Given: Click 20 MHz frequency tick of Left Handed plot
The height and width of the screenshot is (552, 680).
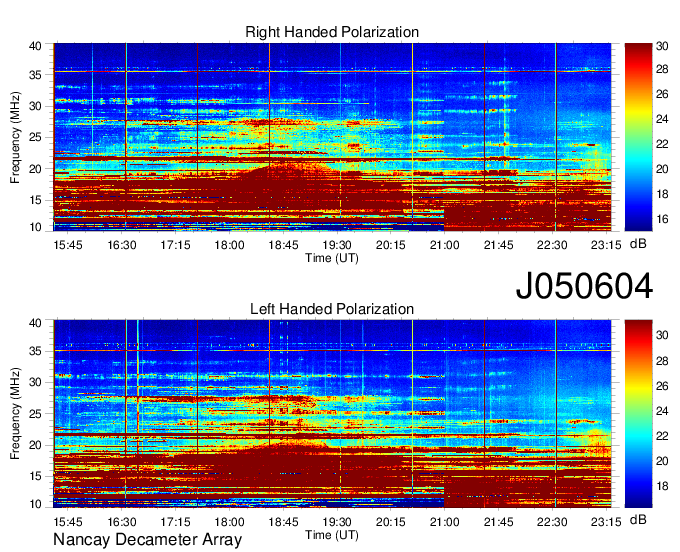Looking at the screenshot, I should tap(35, 445).
